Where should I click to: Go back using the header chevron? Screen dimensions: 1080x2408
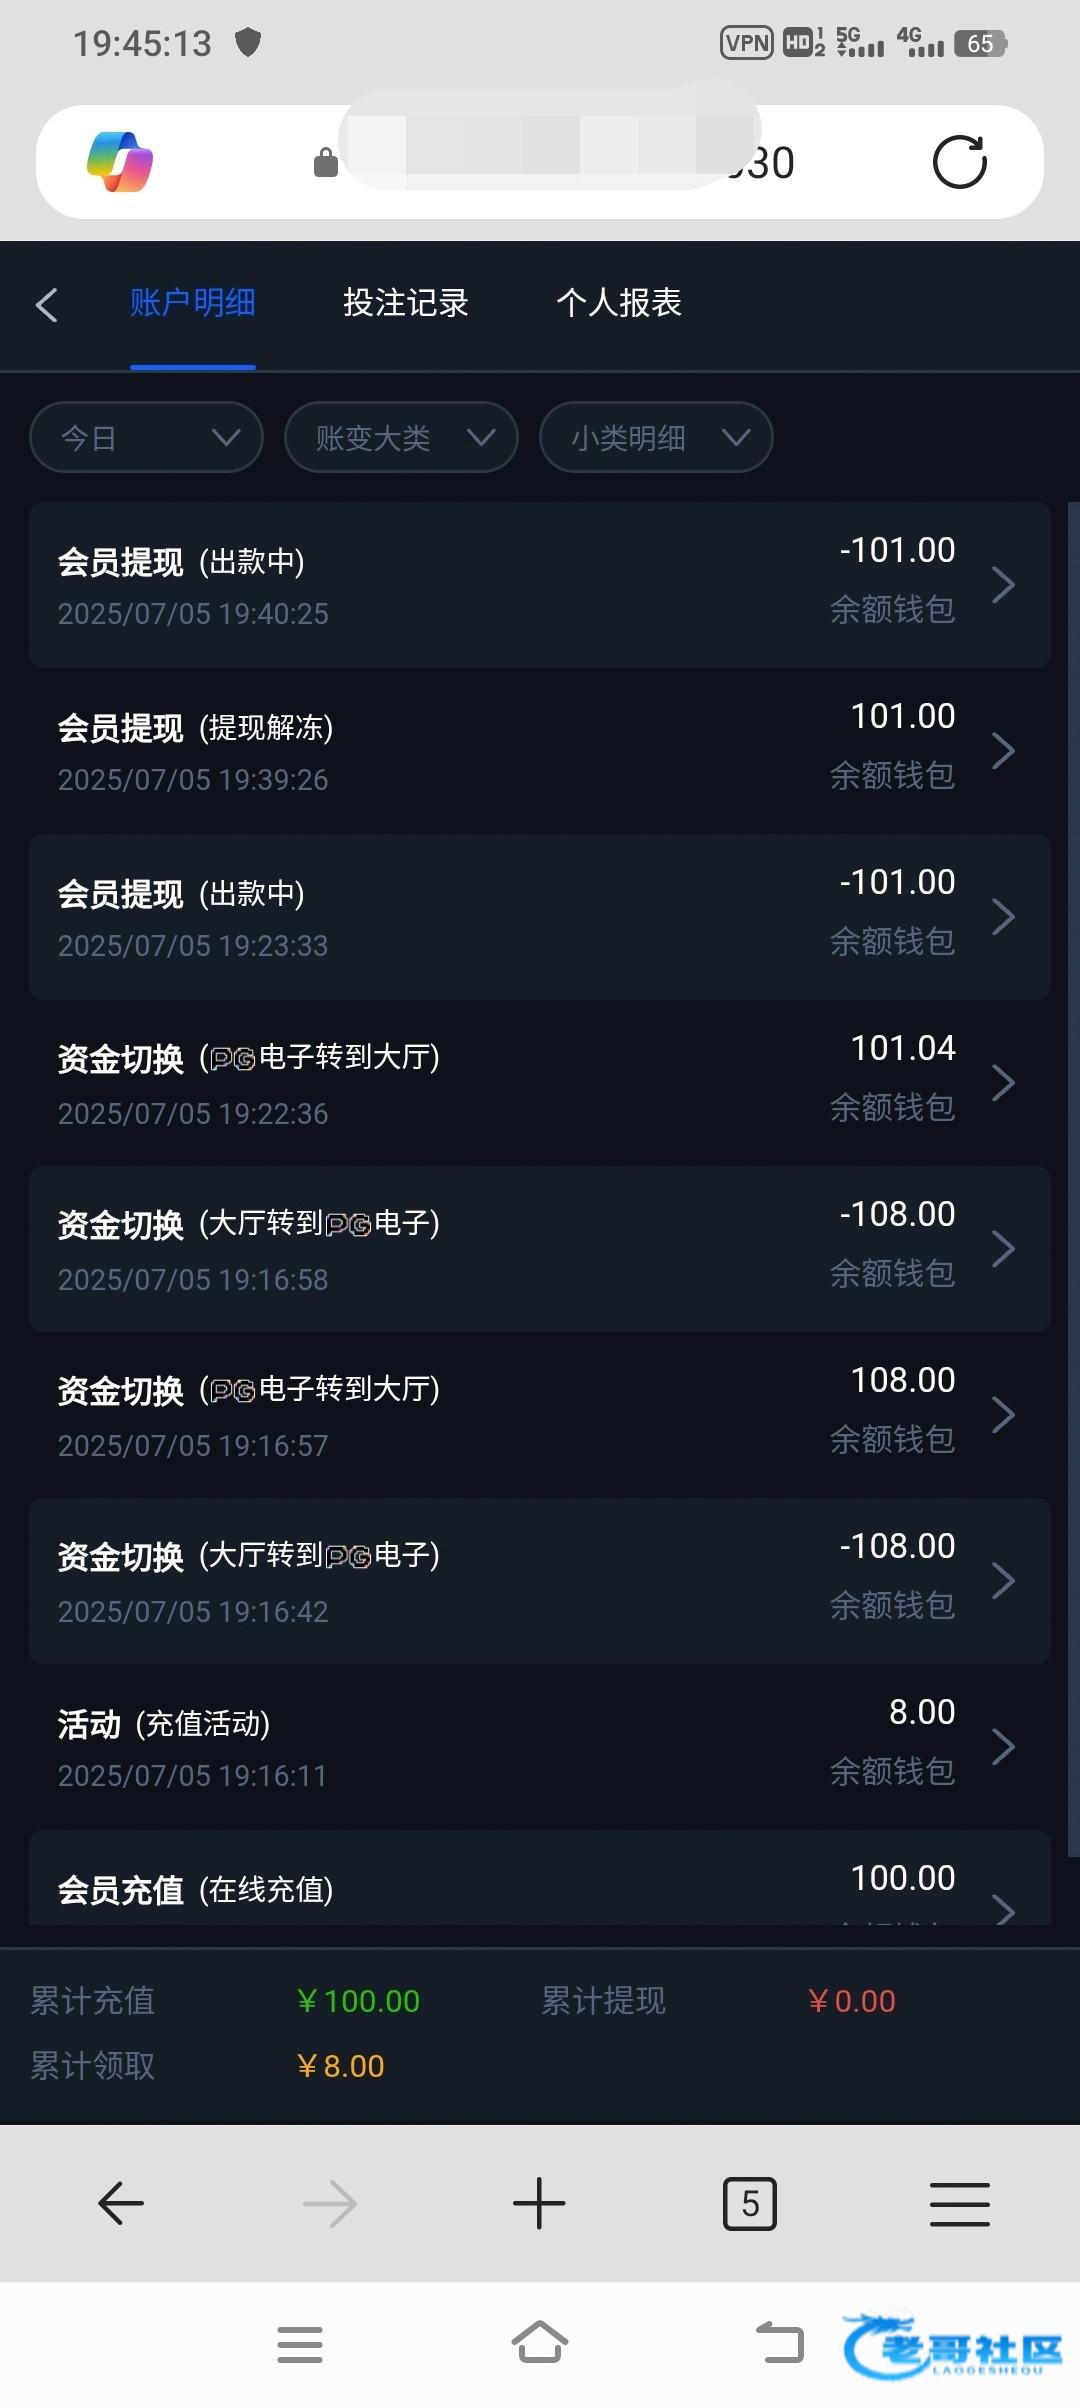point(47,304)
